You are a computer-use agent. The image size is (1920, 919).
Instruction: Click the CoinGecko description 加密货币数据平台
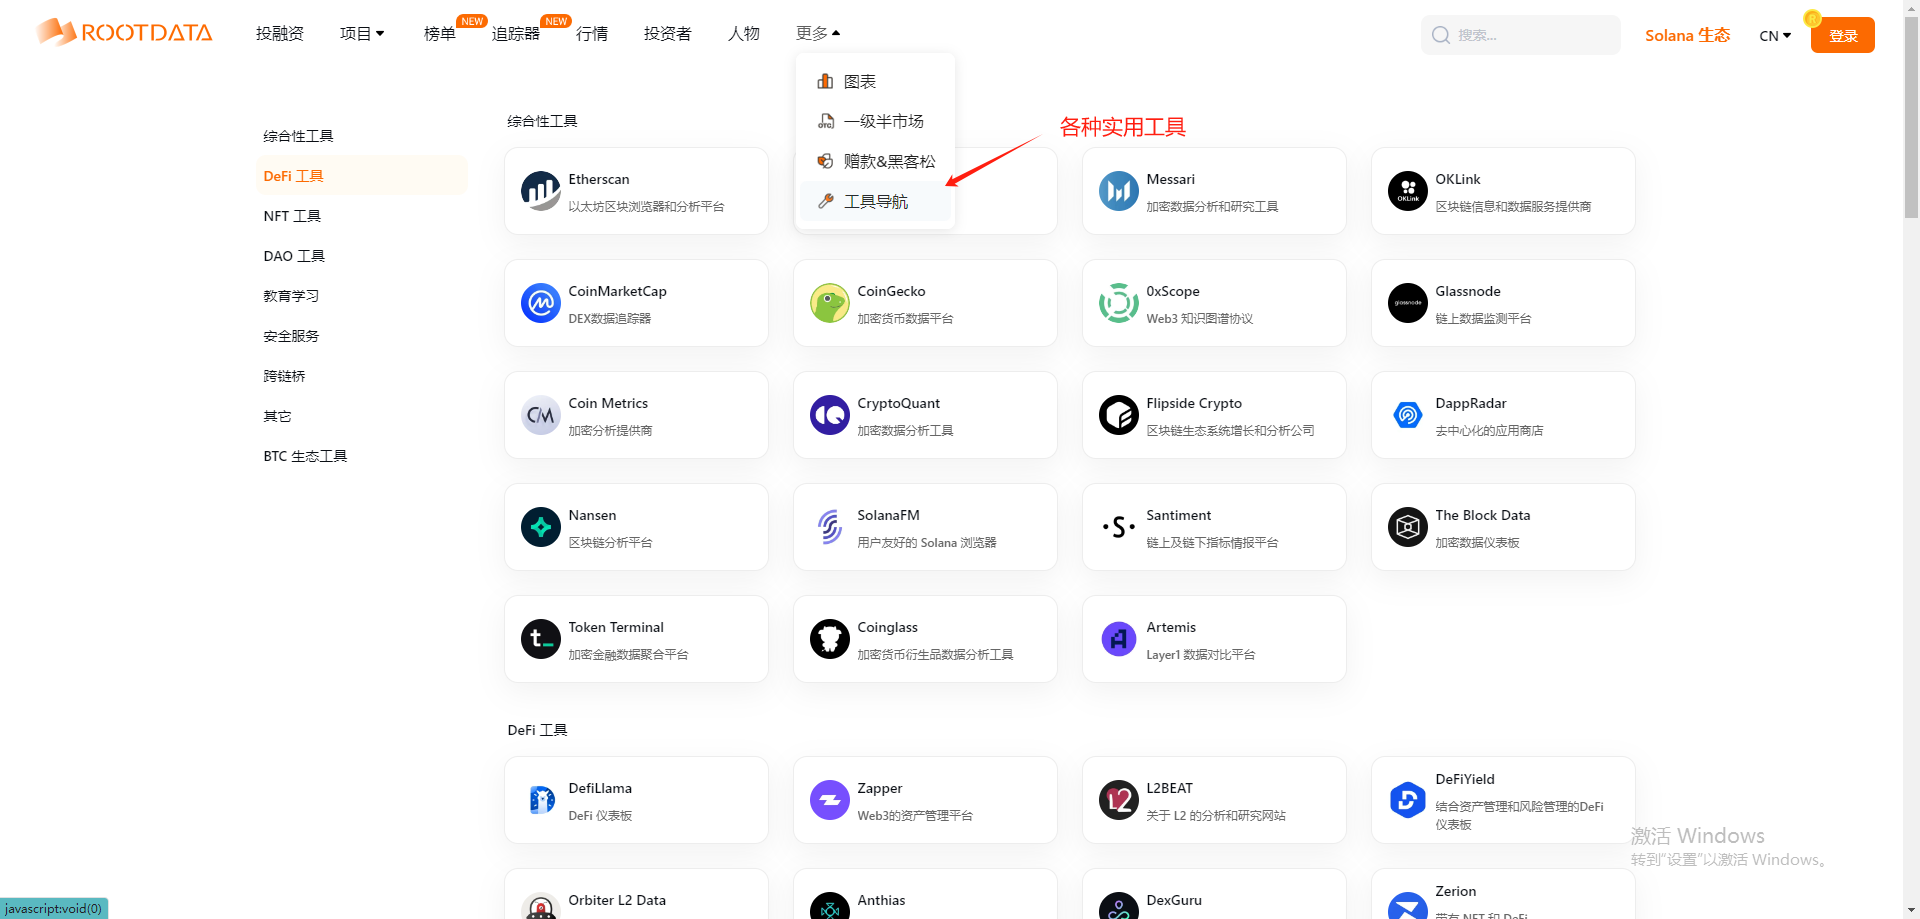click(x=905, y=318)
